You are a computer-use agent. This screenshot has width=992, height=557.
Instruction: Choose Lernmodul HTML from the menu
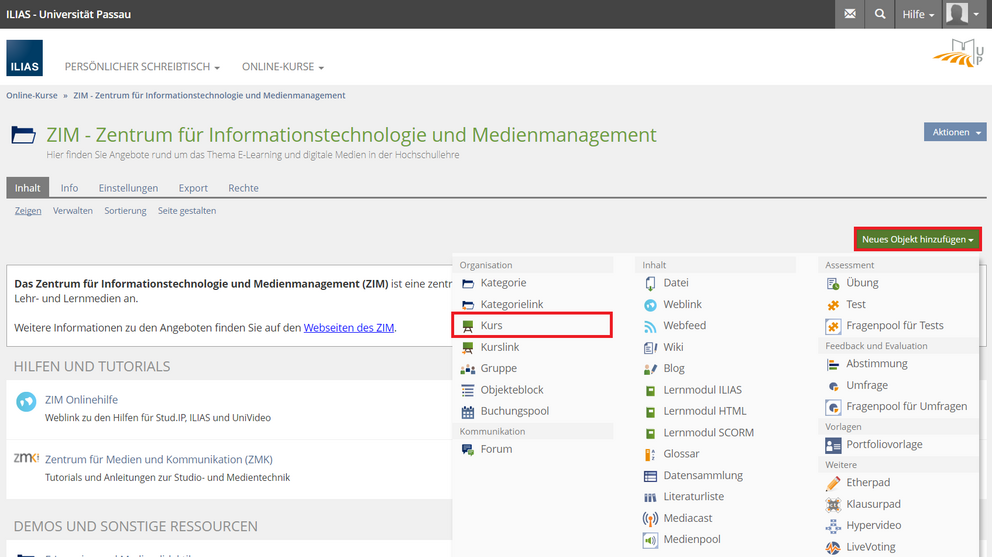coord(705,411)
